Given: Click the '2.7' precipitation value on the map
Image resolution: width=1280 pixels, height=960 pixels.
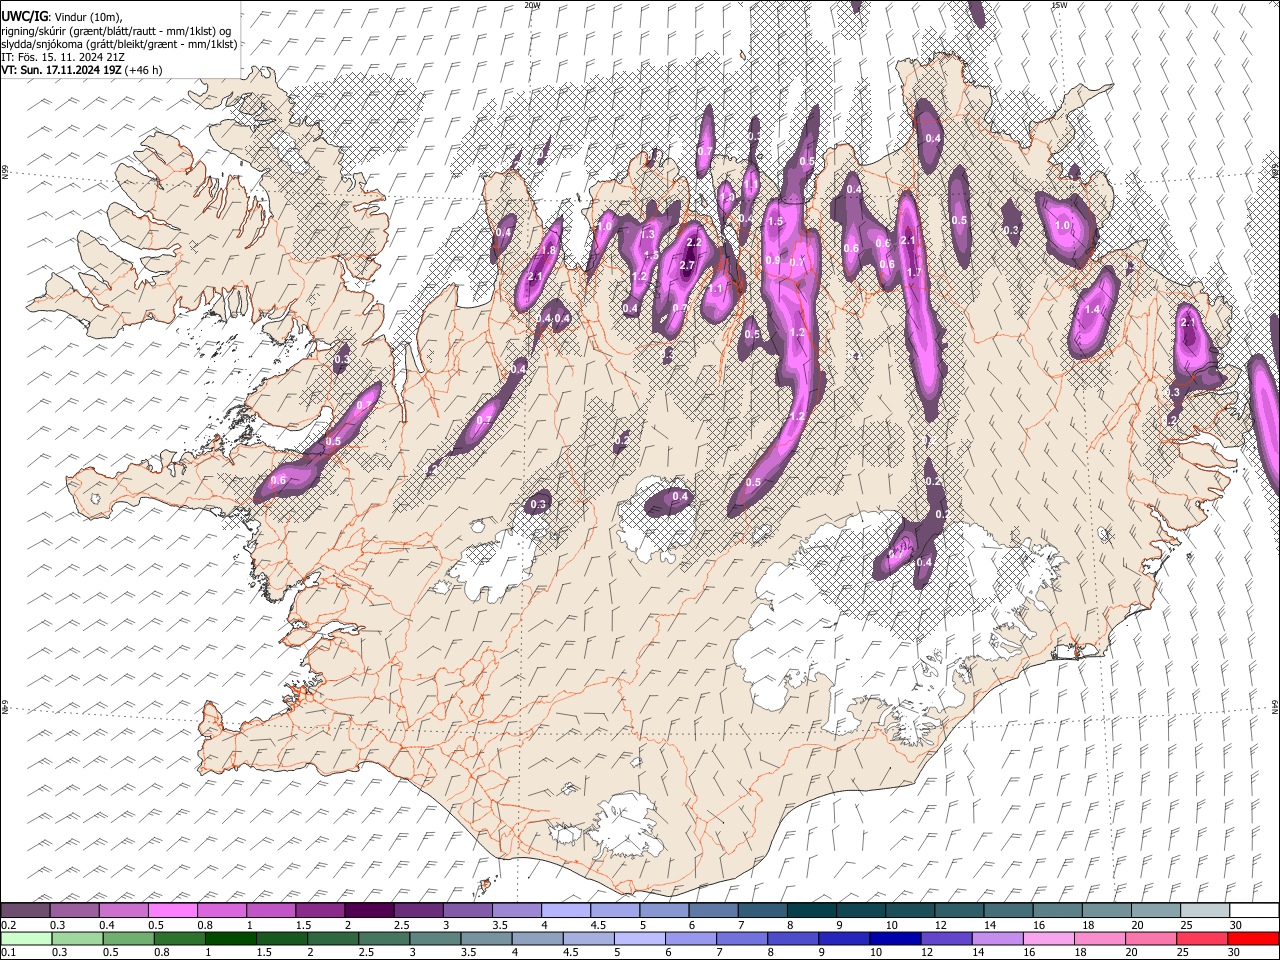Looking at the screenshot, I should coord(687,266).
